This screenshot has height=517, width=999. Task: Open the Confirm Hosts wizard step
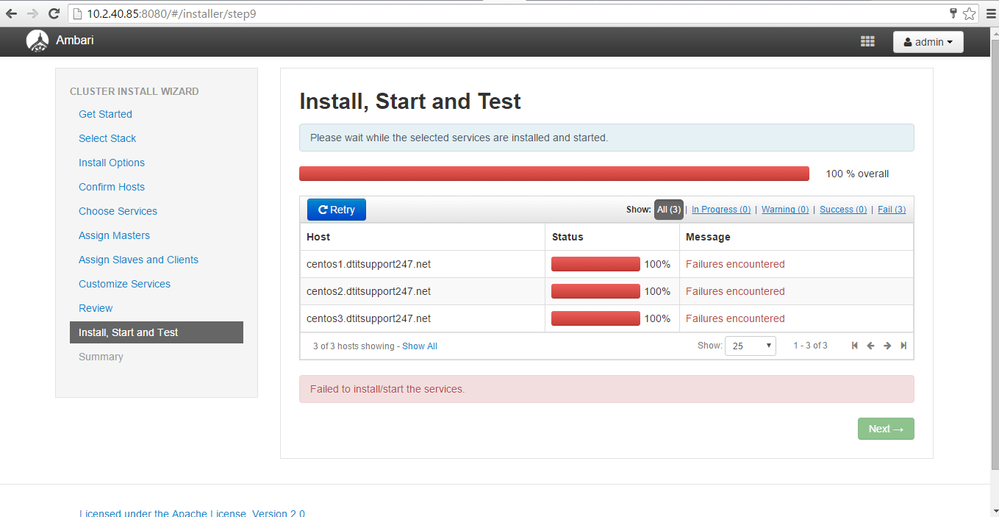111,187
